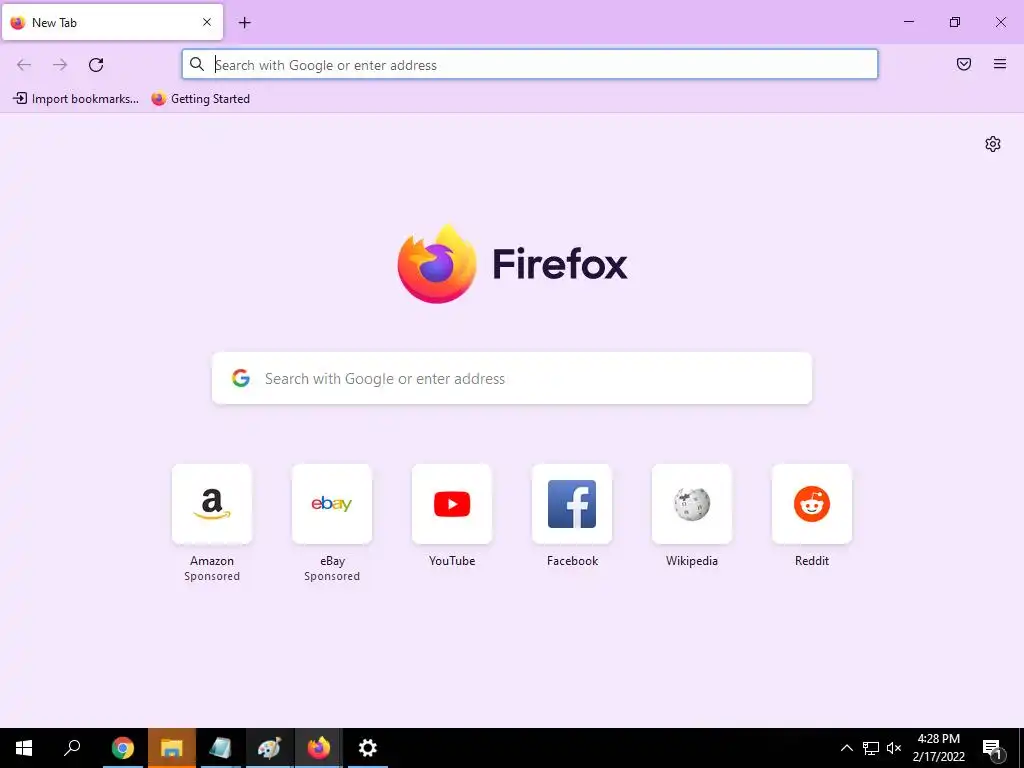Open the Firefox application menu

tap(1000, 64)
